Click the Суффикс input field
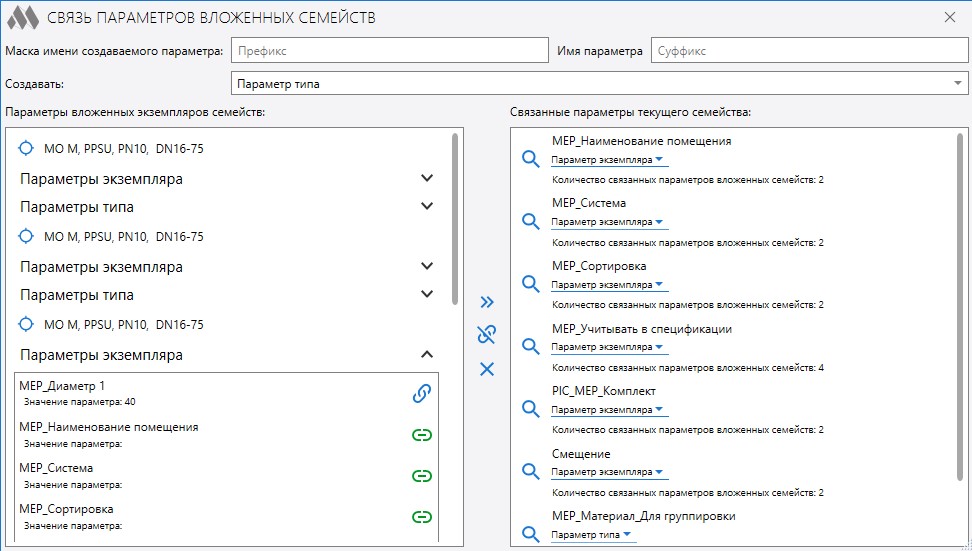The height and width of the screenshot is (551, 972). pyautogui.click(x=808, y=50)
